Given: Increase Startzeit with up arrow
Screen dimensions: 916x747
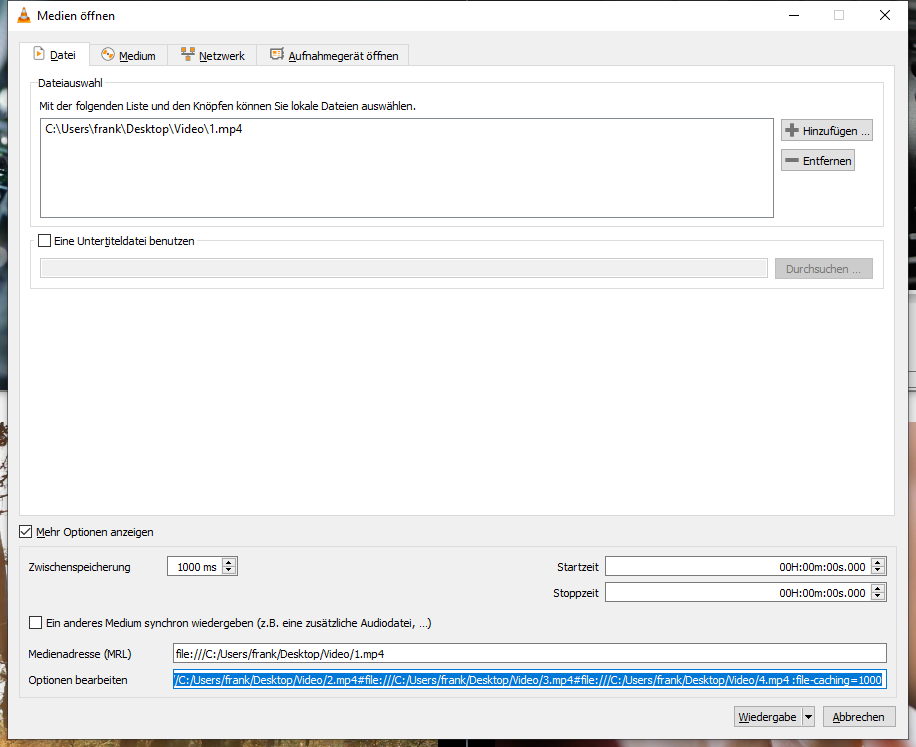Looking at the screenshot, I should [878, 563].
